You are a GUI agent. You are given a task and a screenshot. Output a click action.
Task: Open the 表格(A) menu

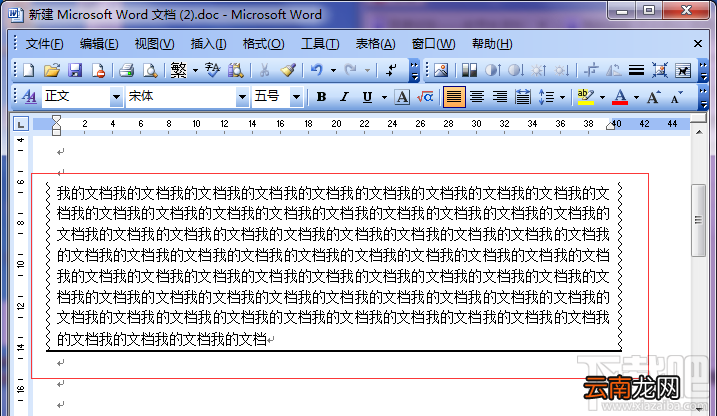point(375,44)
